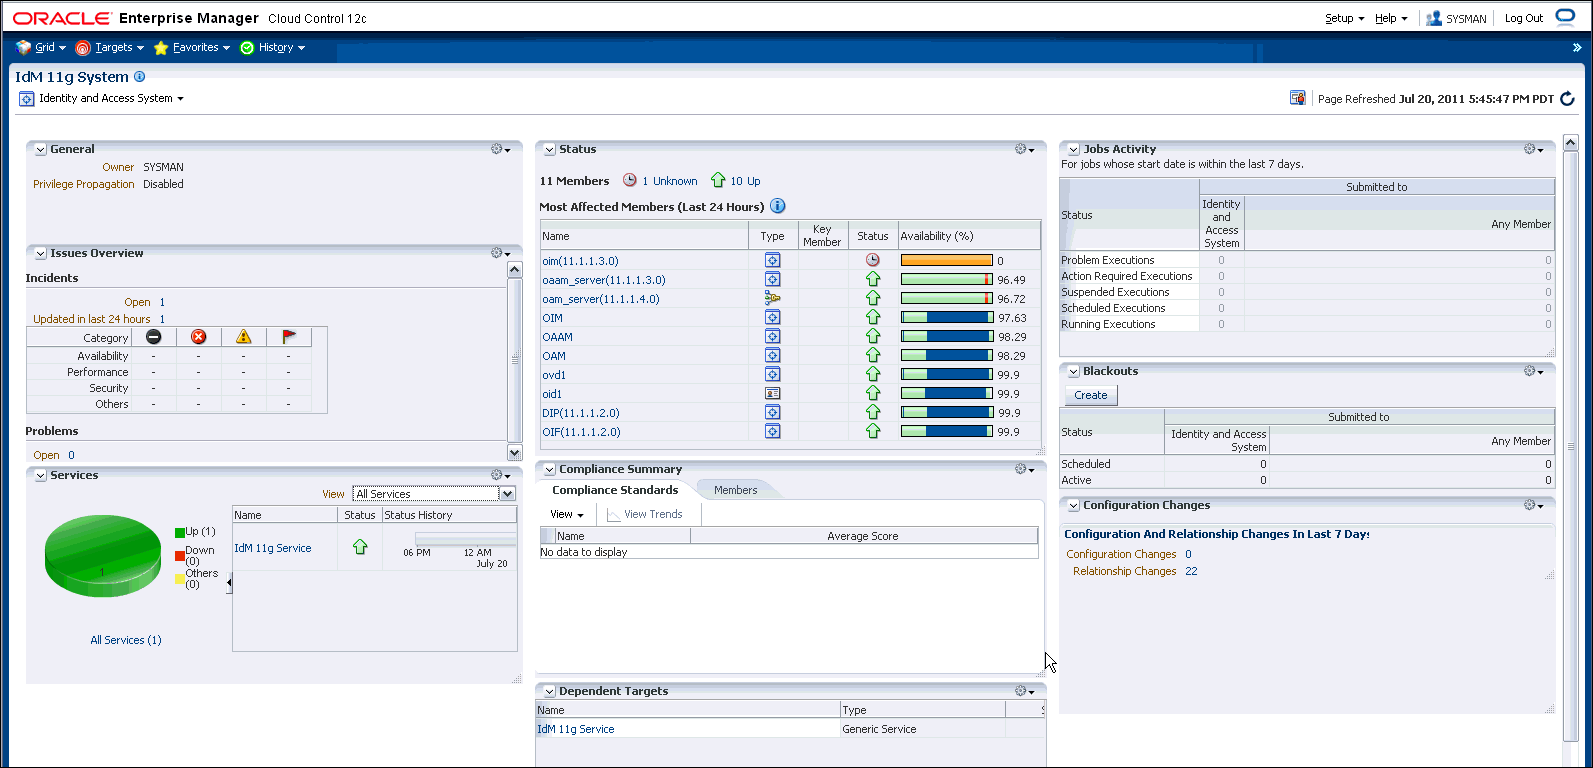Click the Fatal severity column icon in Incidents

click(154, 337)
